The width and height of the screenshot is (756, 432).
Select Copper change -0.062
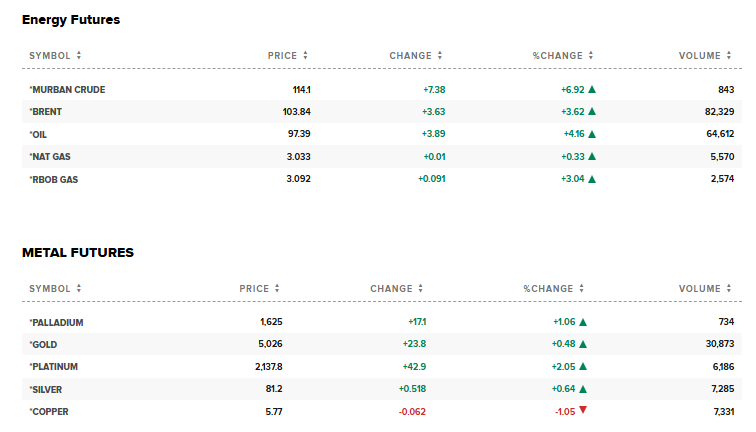coord(412,412)
